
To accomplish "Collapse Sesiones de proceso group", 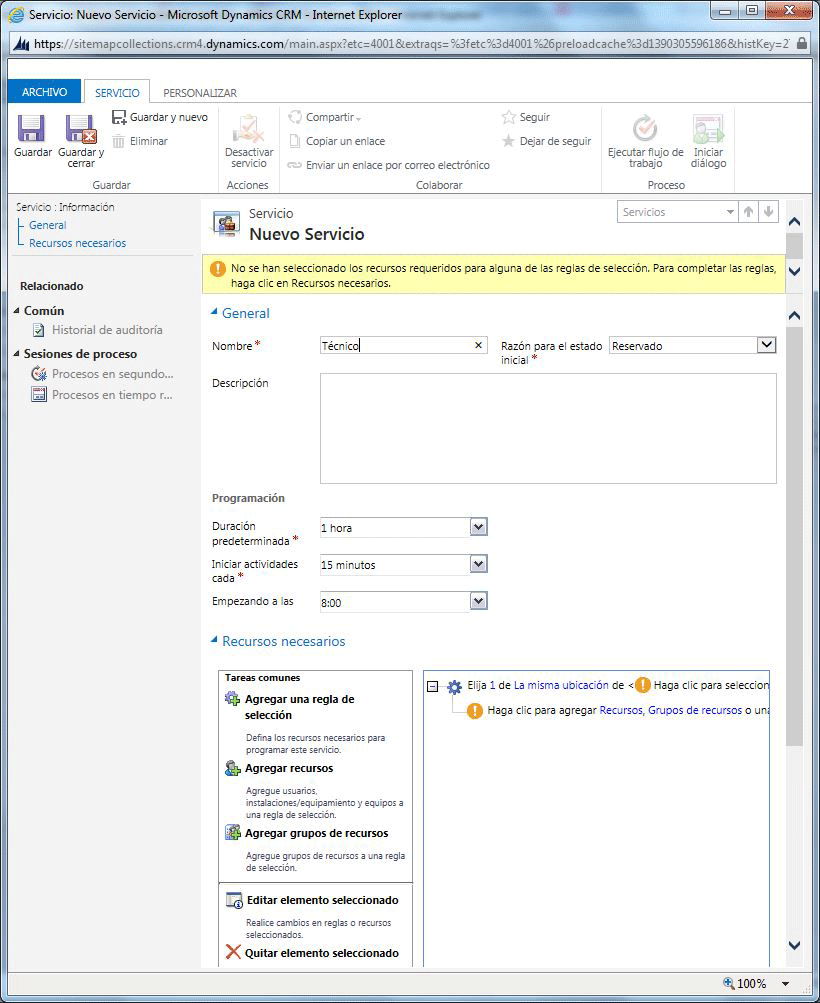I will point(17,354).
